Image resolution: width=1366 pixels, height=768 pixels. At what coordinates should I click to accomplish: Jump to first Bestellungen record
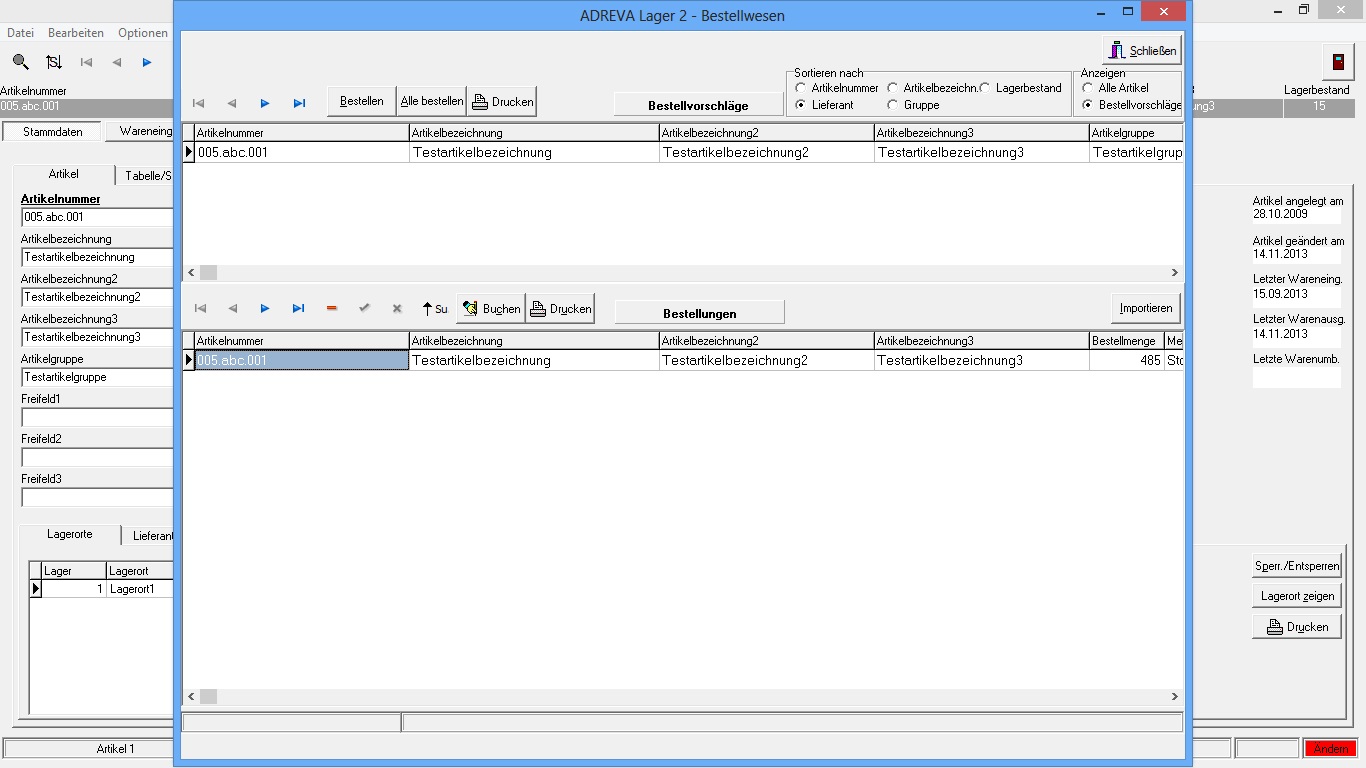(x=199, y=309)
